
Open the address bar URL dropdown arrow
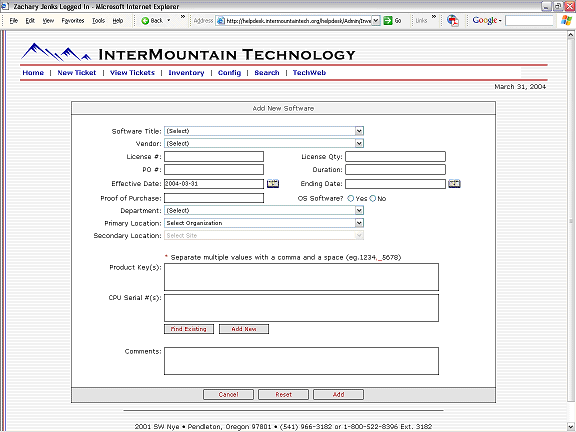[x=375, y=21]
